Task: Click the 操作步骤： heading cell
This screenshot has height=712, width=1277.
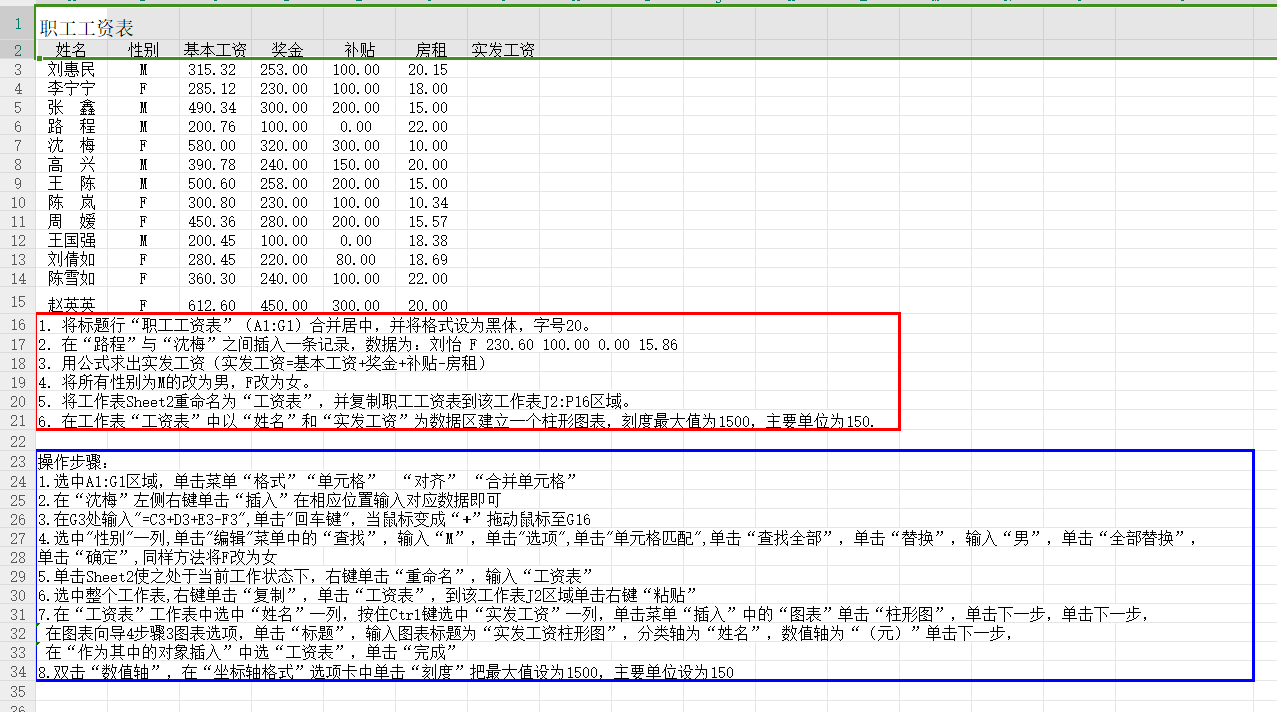Action: (78, 462)
